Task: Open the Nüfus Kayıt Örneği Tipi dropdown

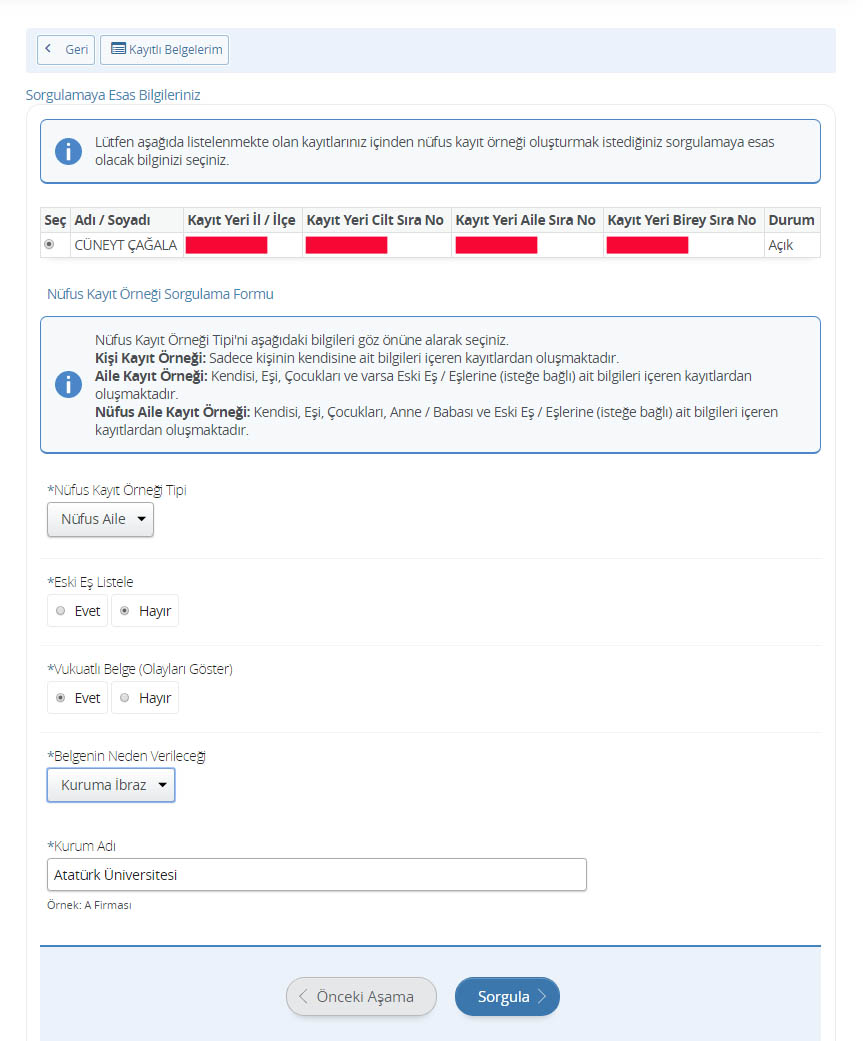Action: (x=101, y=519)
